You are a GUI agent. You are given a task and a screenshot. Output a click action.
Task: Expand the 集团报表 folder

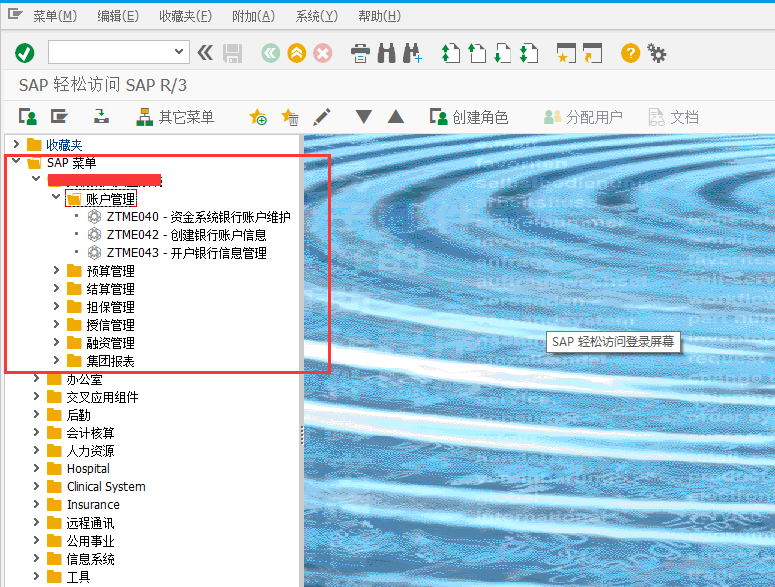56,360
